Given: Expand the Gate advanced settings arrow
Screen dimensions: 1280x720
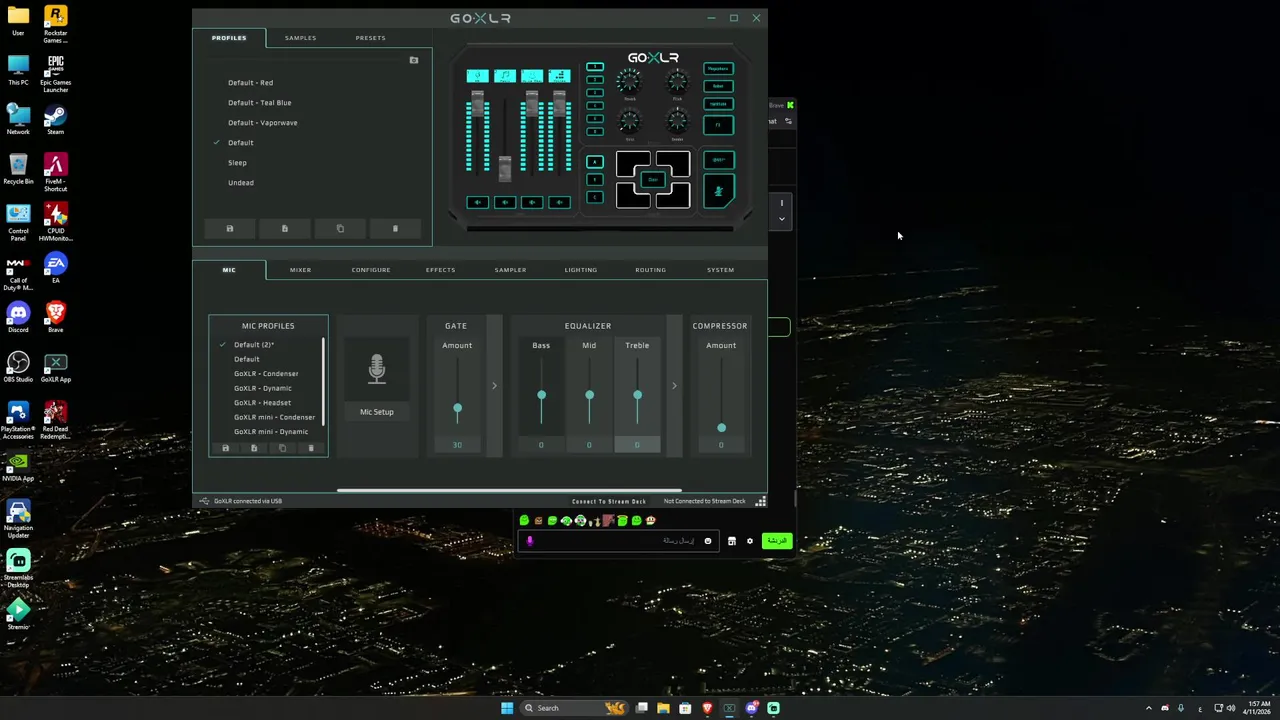Looking at the screenshot, I should [x=494, y=385].
